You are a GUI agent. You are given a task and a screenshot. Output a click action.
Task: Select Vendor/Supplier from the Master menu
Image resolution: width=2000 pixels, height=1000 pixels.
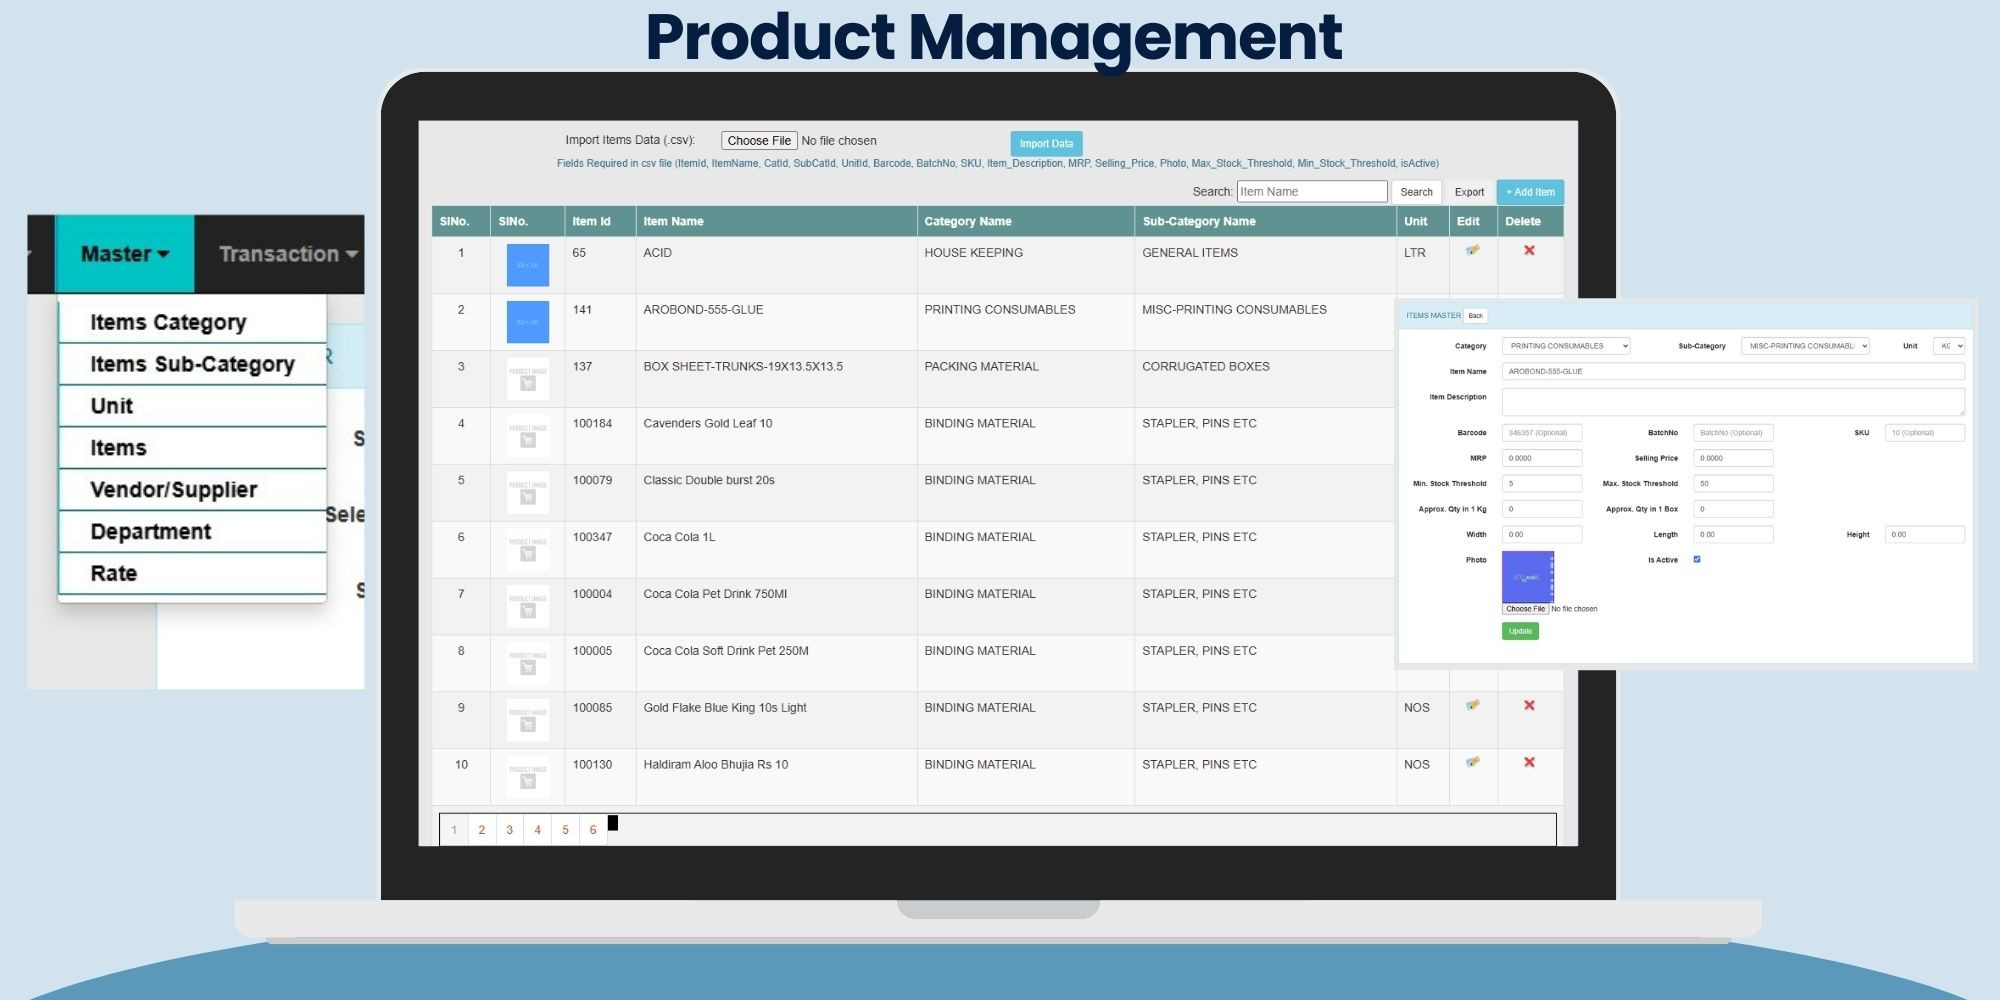click(x=174, y=490)
